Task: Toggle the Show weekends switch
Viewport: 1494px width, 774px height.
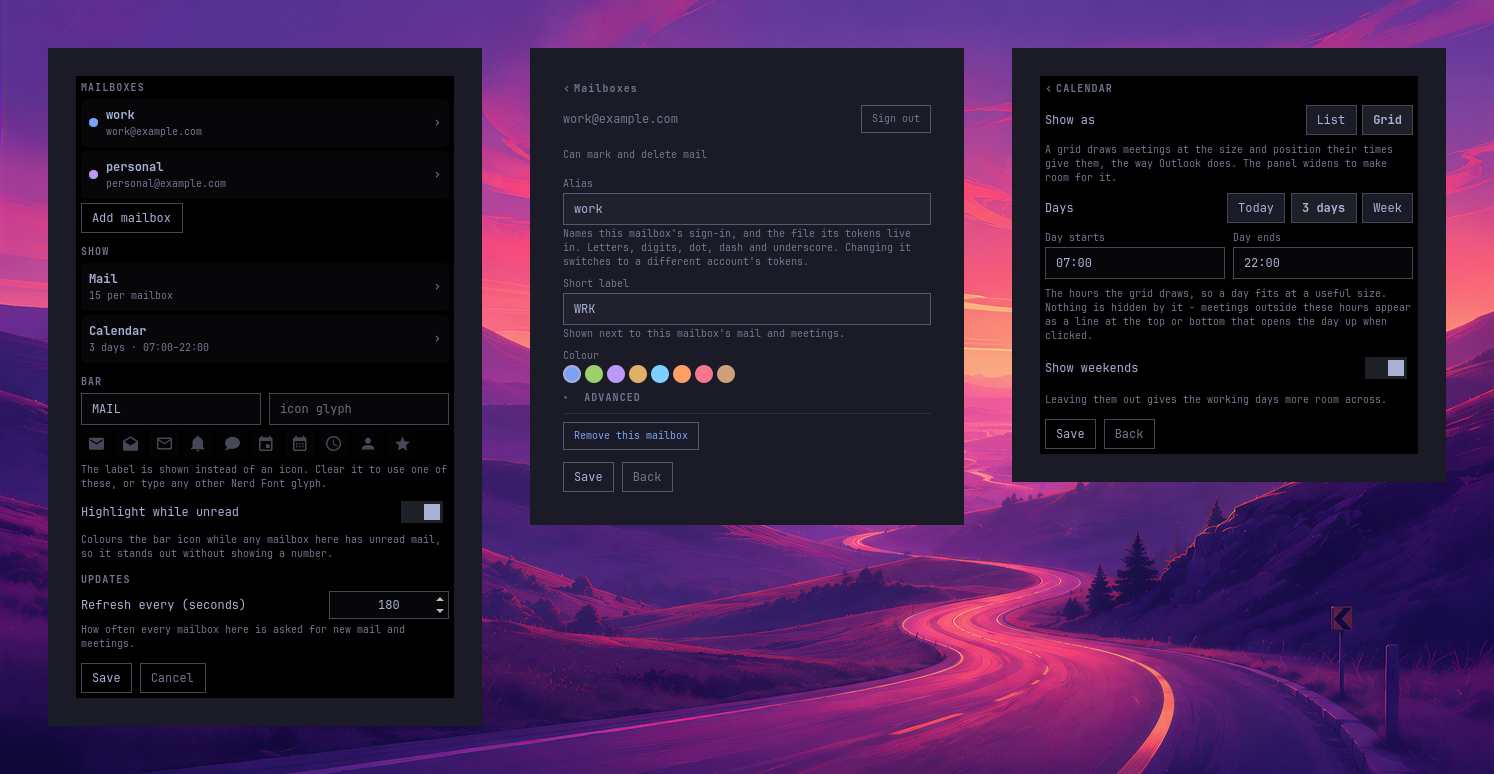Action: (1386, 368)
